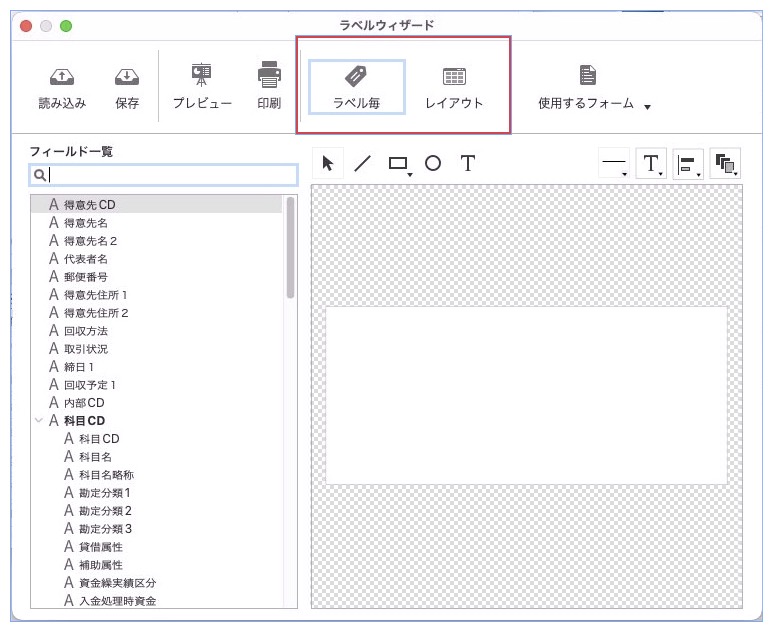The height and width of the screenshot is (628, 771).
Task: Select the arrow pointer tool
Action: [328, 164]
